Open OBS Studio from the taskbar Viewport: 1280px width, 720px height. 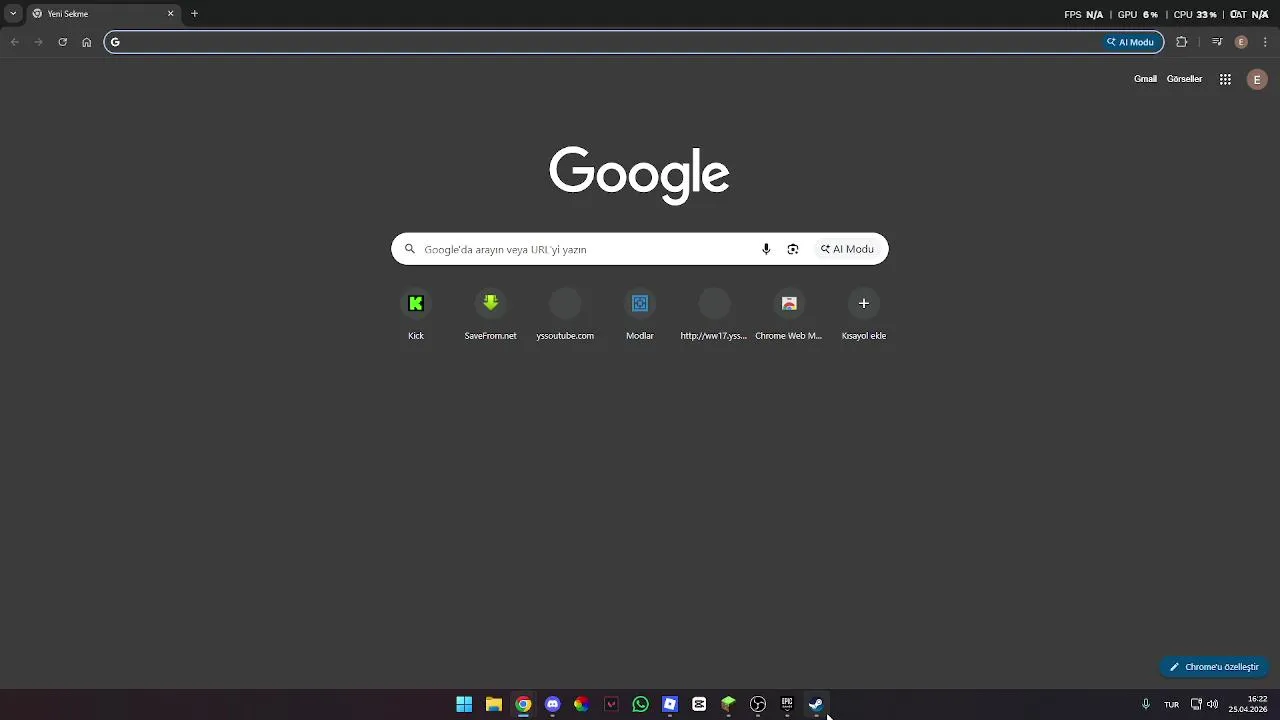(x=758, y=704)
